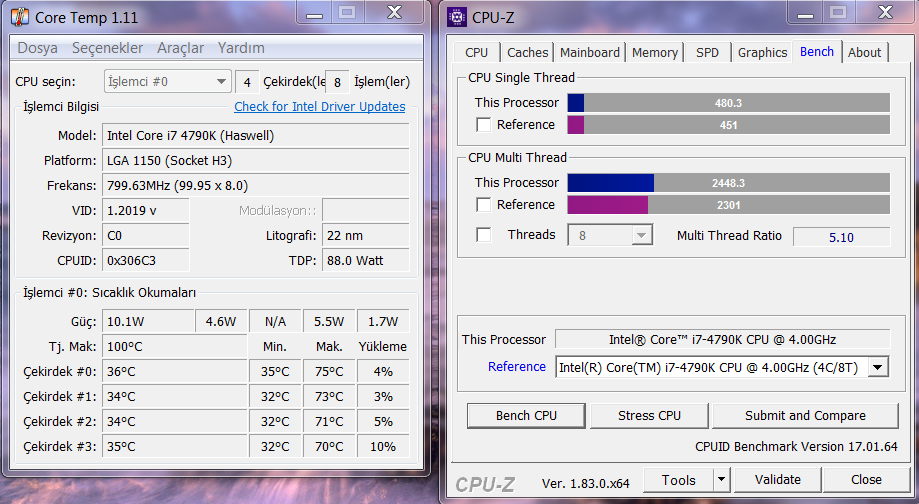Open the Yardım menu
Viewport: 919px width, 504px height.
[241, 48]
